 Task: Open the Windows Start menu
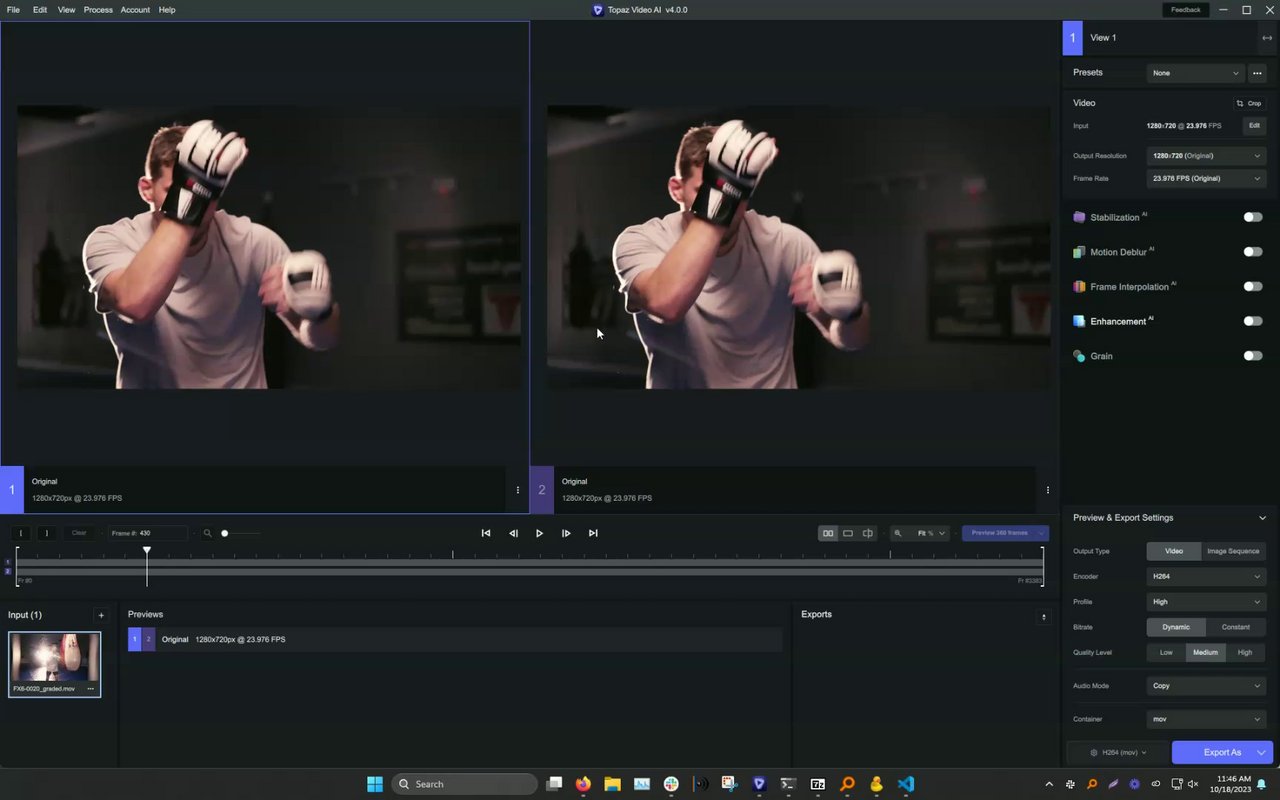click(x=375, y=784)
